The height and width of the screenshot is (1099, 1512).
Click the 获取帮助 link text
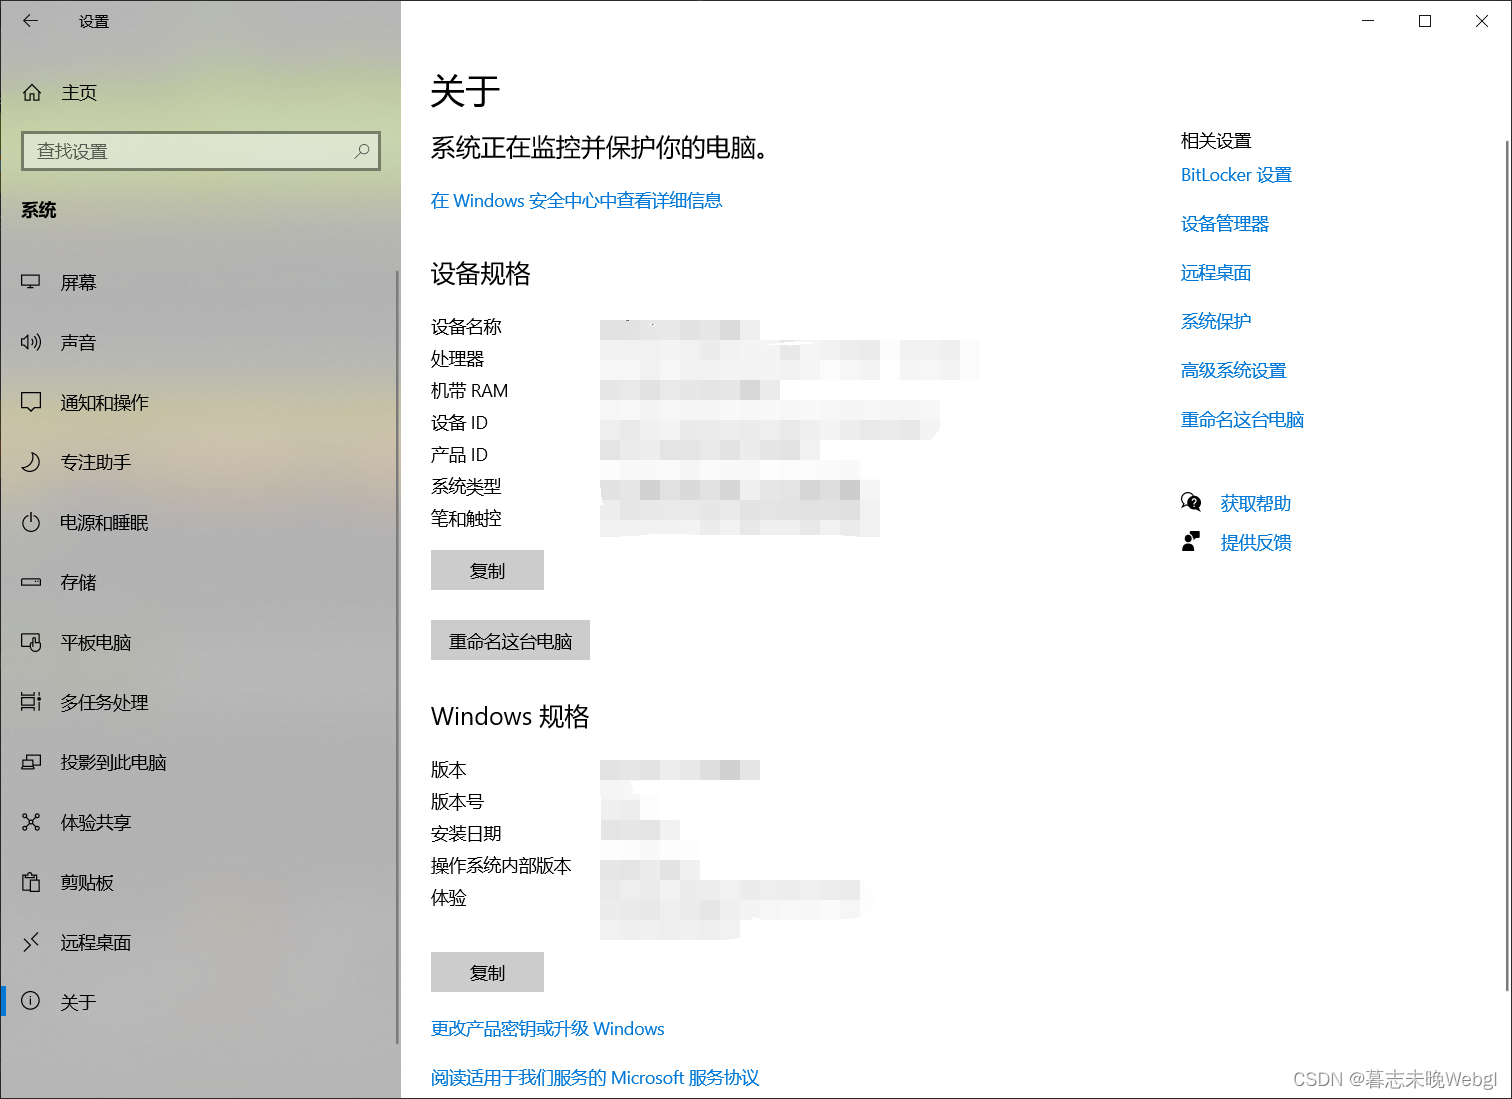point(1256,504)
